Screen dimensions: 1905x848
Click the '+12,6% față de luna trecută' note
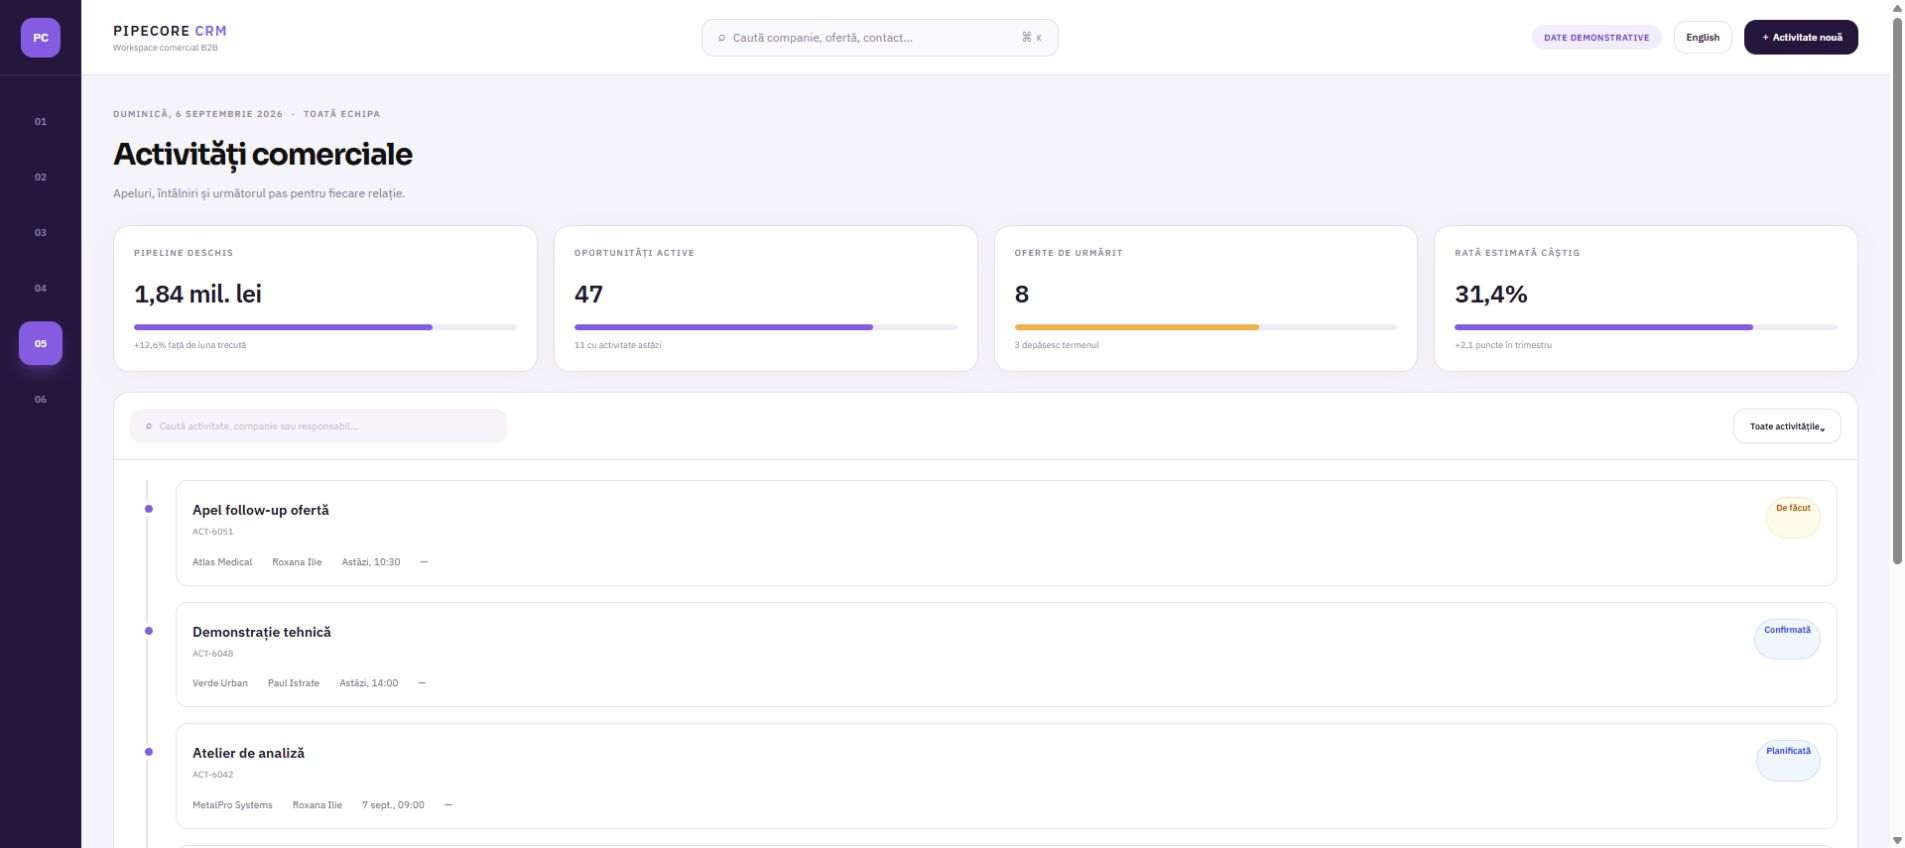click(190, 345)
